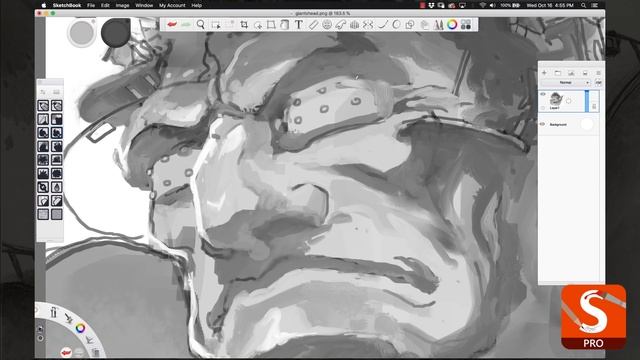The height and width of the screenshot is (360, 640).
Task: Select the swirl blend brush
Action: (43, 187)
